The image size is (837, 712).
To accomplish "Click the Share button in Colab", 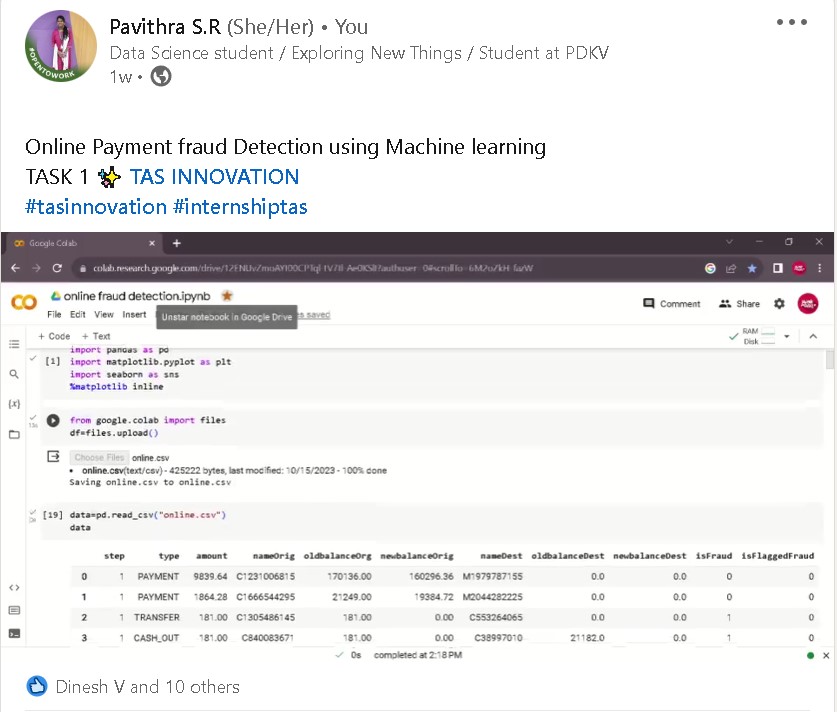I will (739, 302).
